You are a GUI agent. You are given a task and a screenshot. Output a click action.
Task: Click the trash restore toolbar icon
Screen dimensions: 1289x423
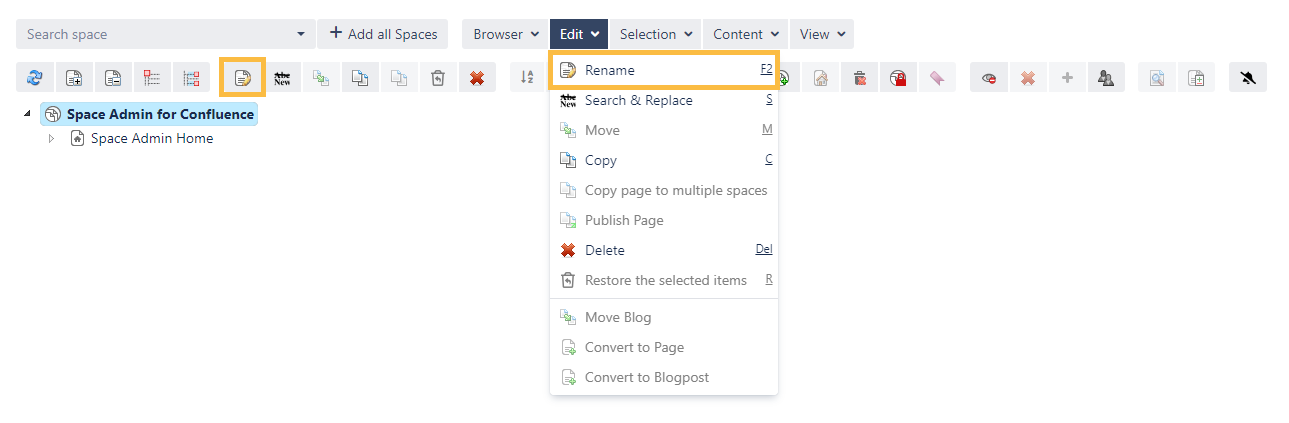438,78
